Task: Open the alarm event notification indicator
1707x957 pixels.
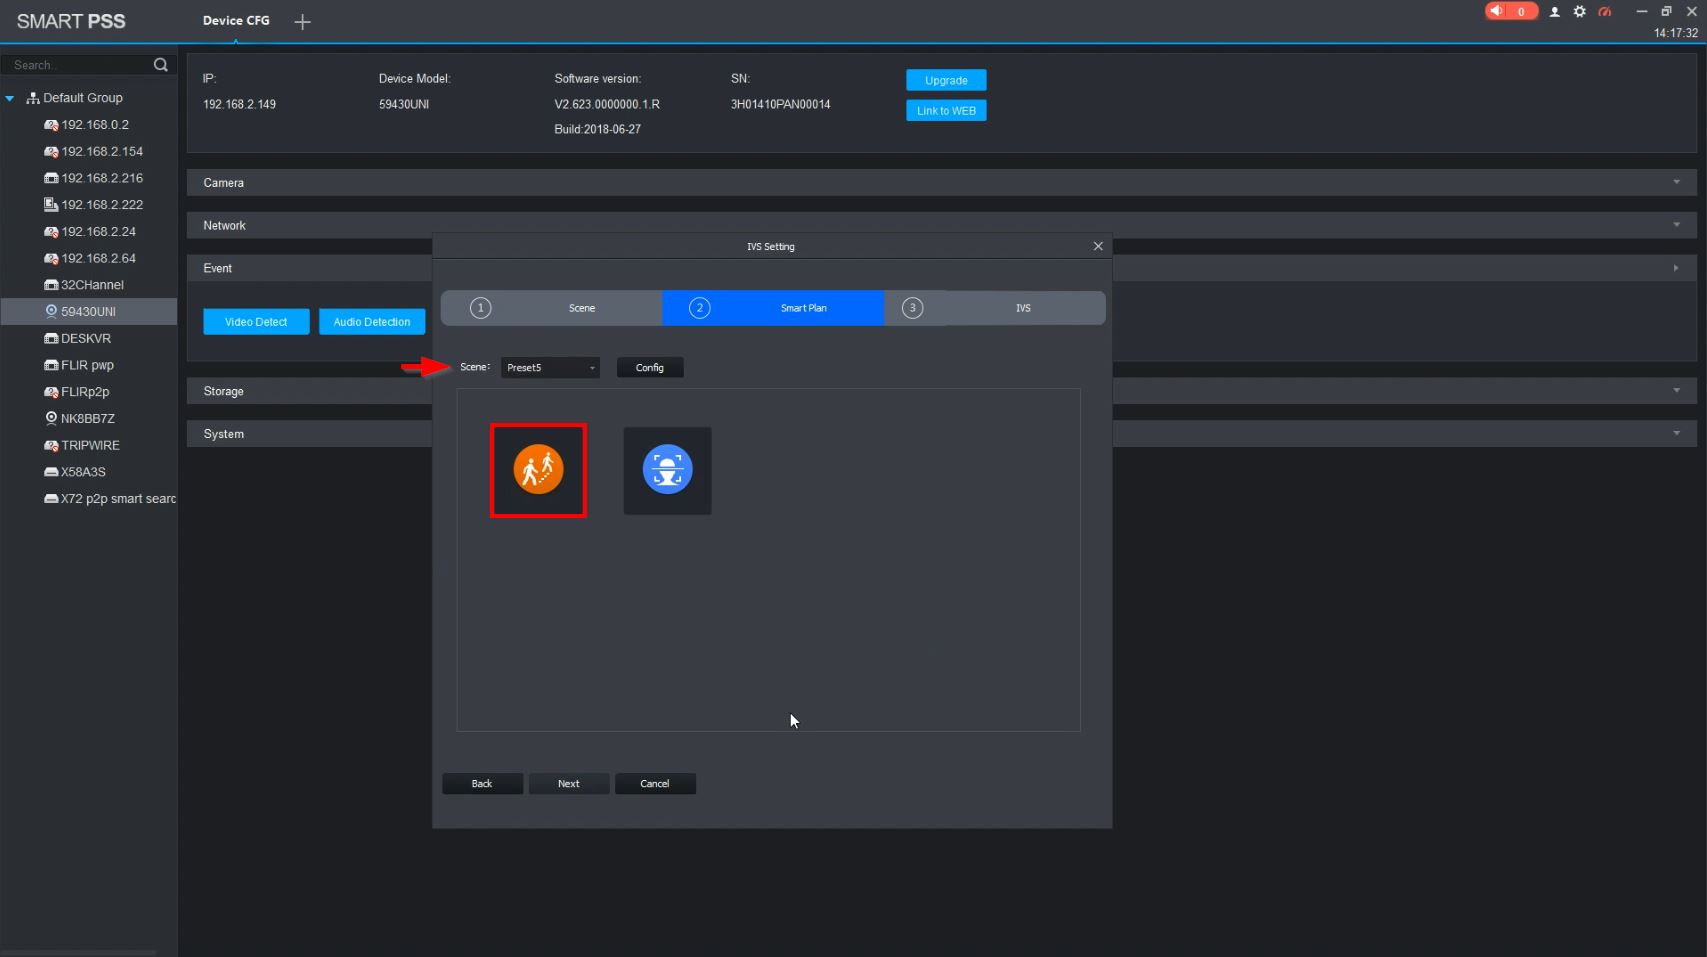Action: tap(1511, 11)
